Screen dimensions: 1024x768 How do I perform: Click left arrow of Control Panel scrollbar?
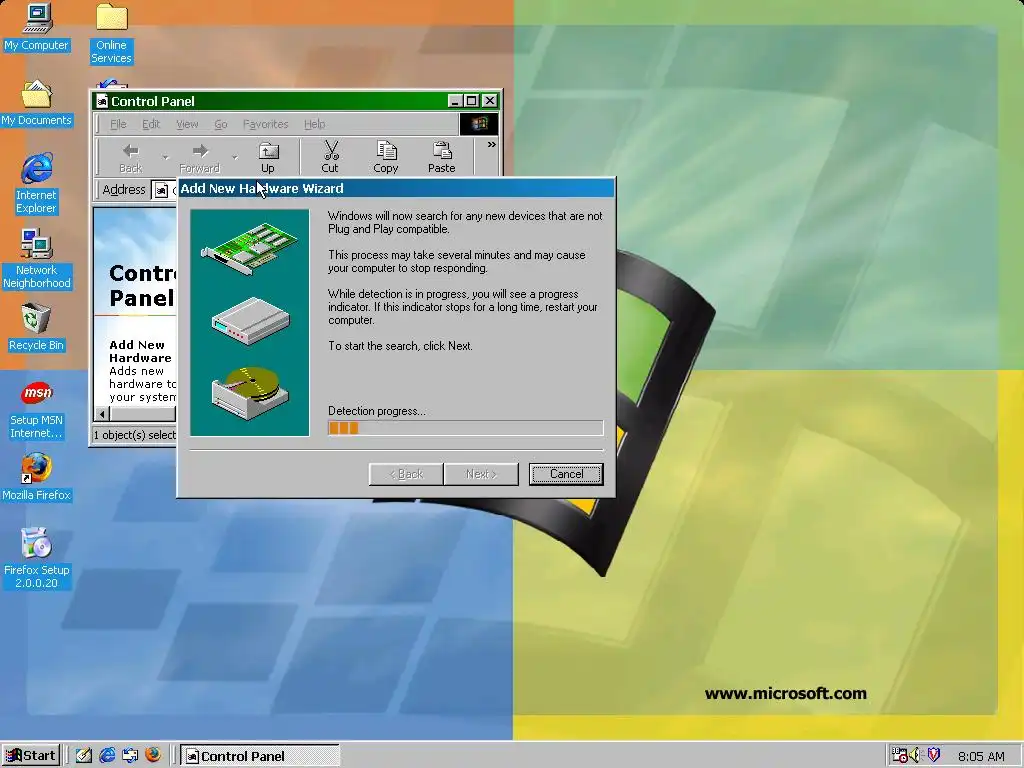point(102,414)
